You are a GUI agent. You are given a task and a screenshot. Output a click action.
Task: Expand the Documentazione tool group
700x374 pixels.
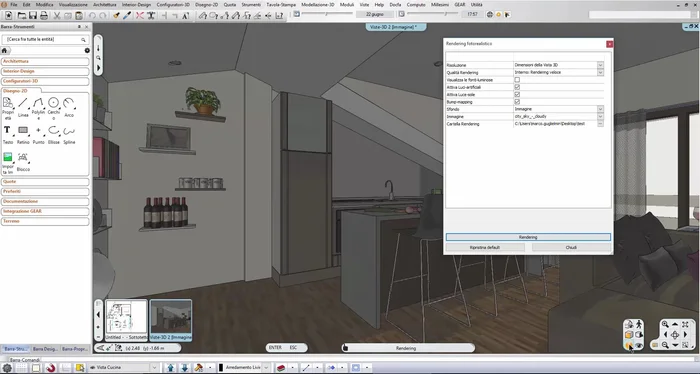[45, 201]
